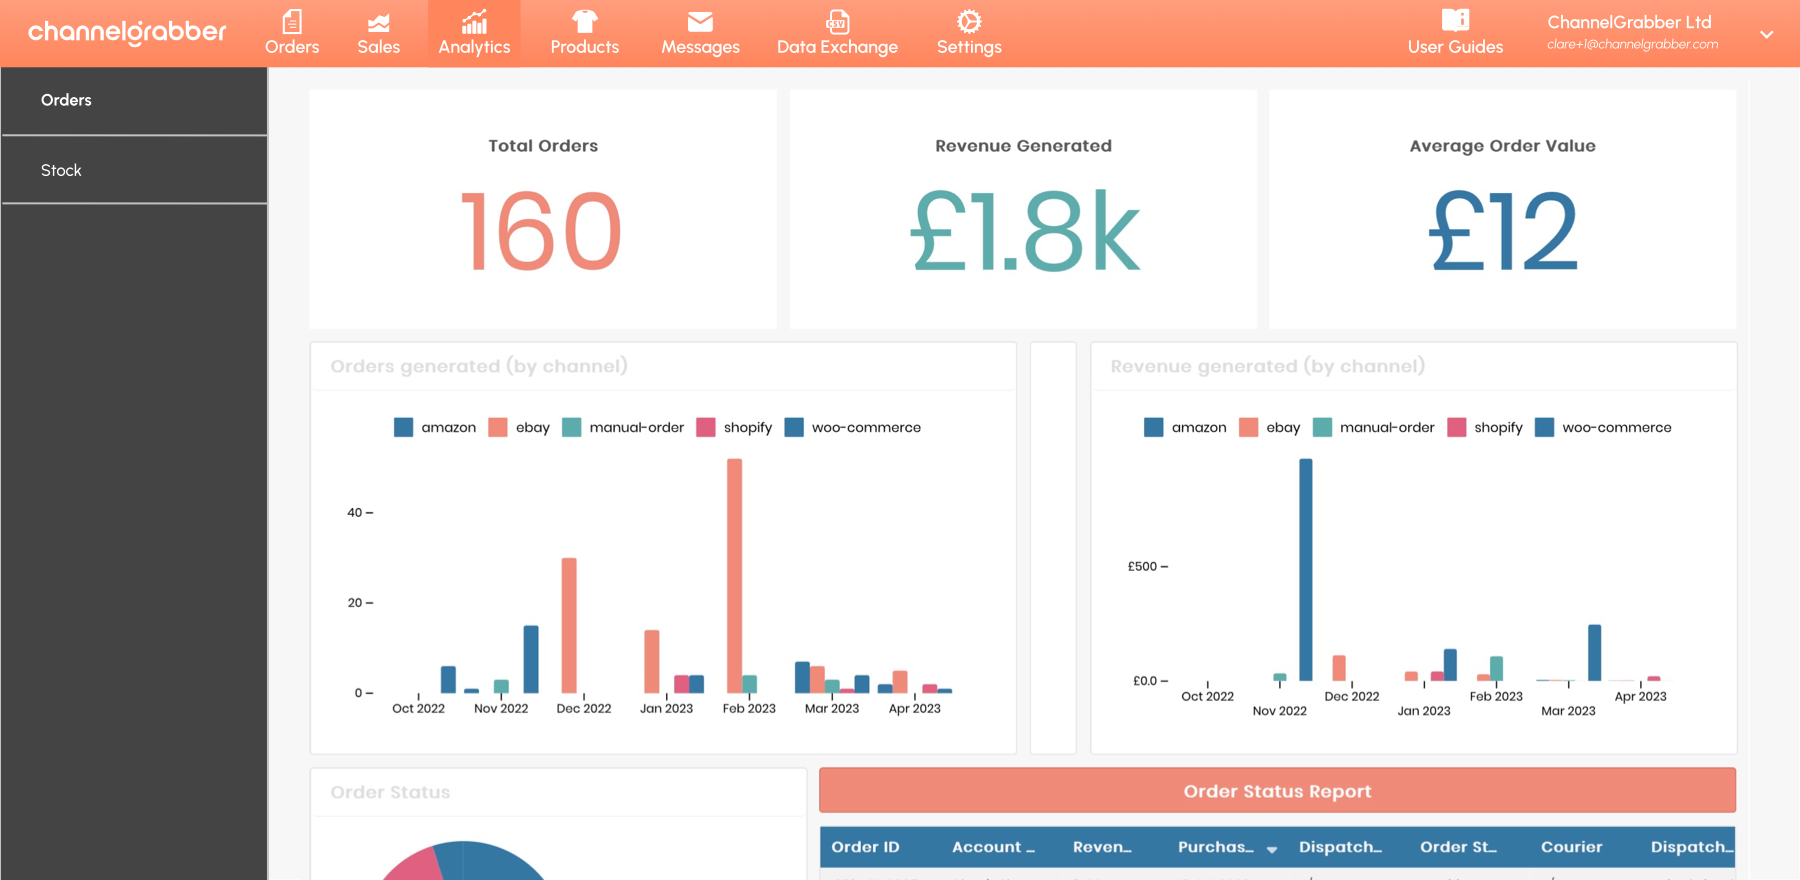This screenshot has width=1800, height=880.
Task: Toggle shopify legend swatch in Orders chart
Action: pos(706,427)
